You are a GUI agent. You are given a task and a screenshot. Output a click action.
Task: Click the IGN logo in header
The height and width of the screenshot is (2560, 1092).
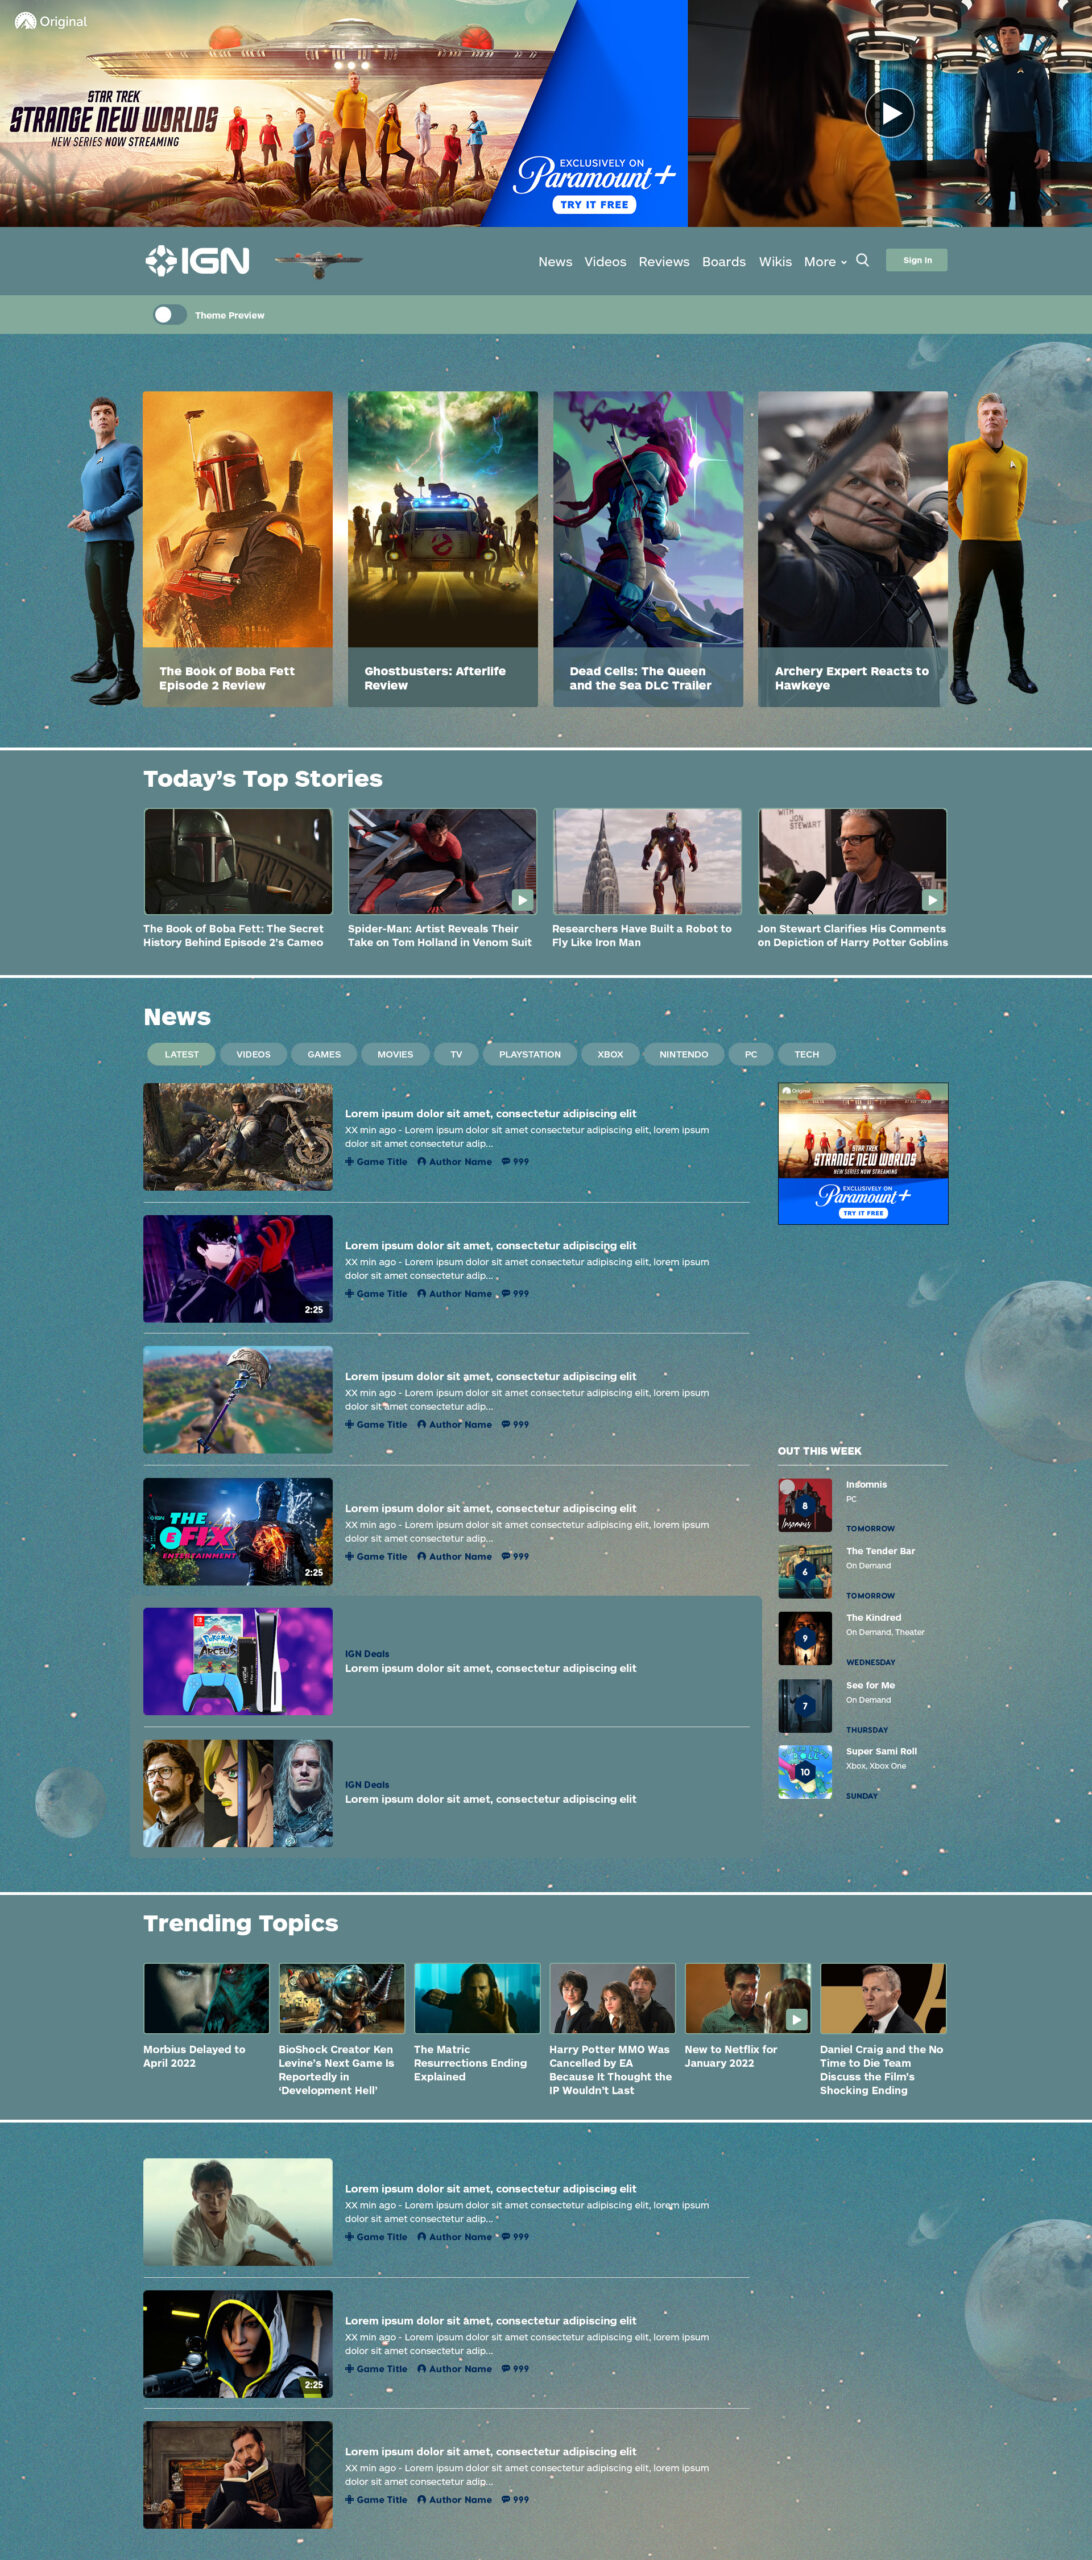(x=197, y=261)
